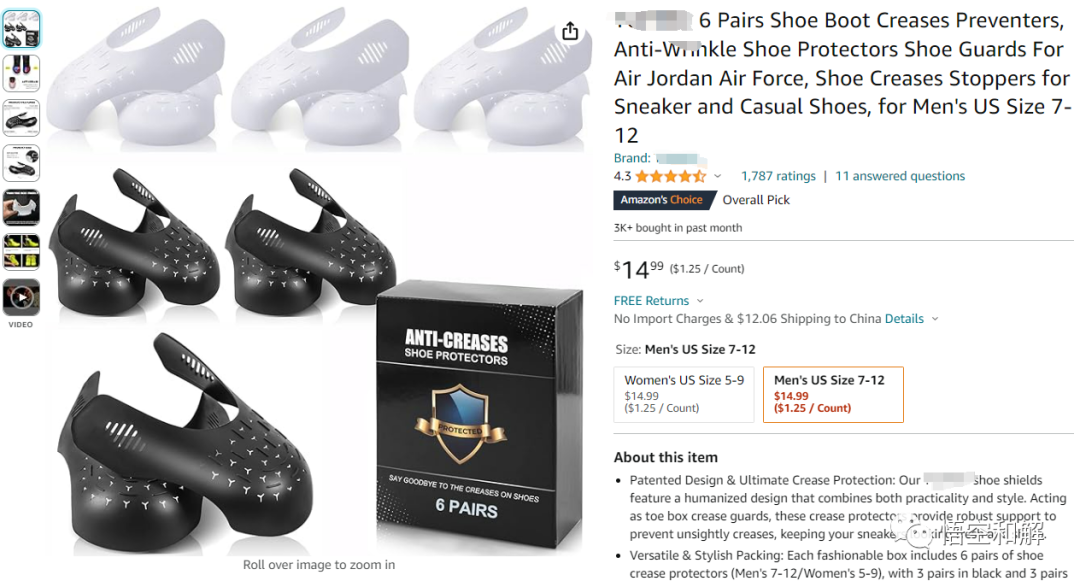Select Women's US Size 5-9 option
1080x581 pixels.
[x=684, y=394]
